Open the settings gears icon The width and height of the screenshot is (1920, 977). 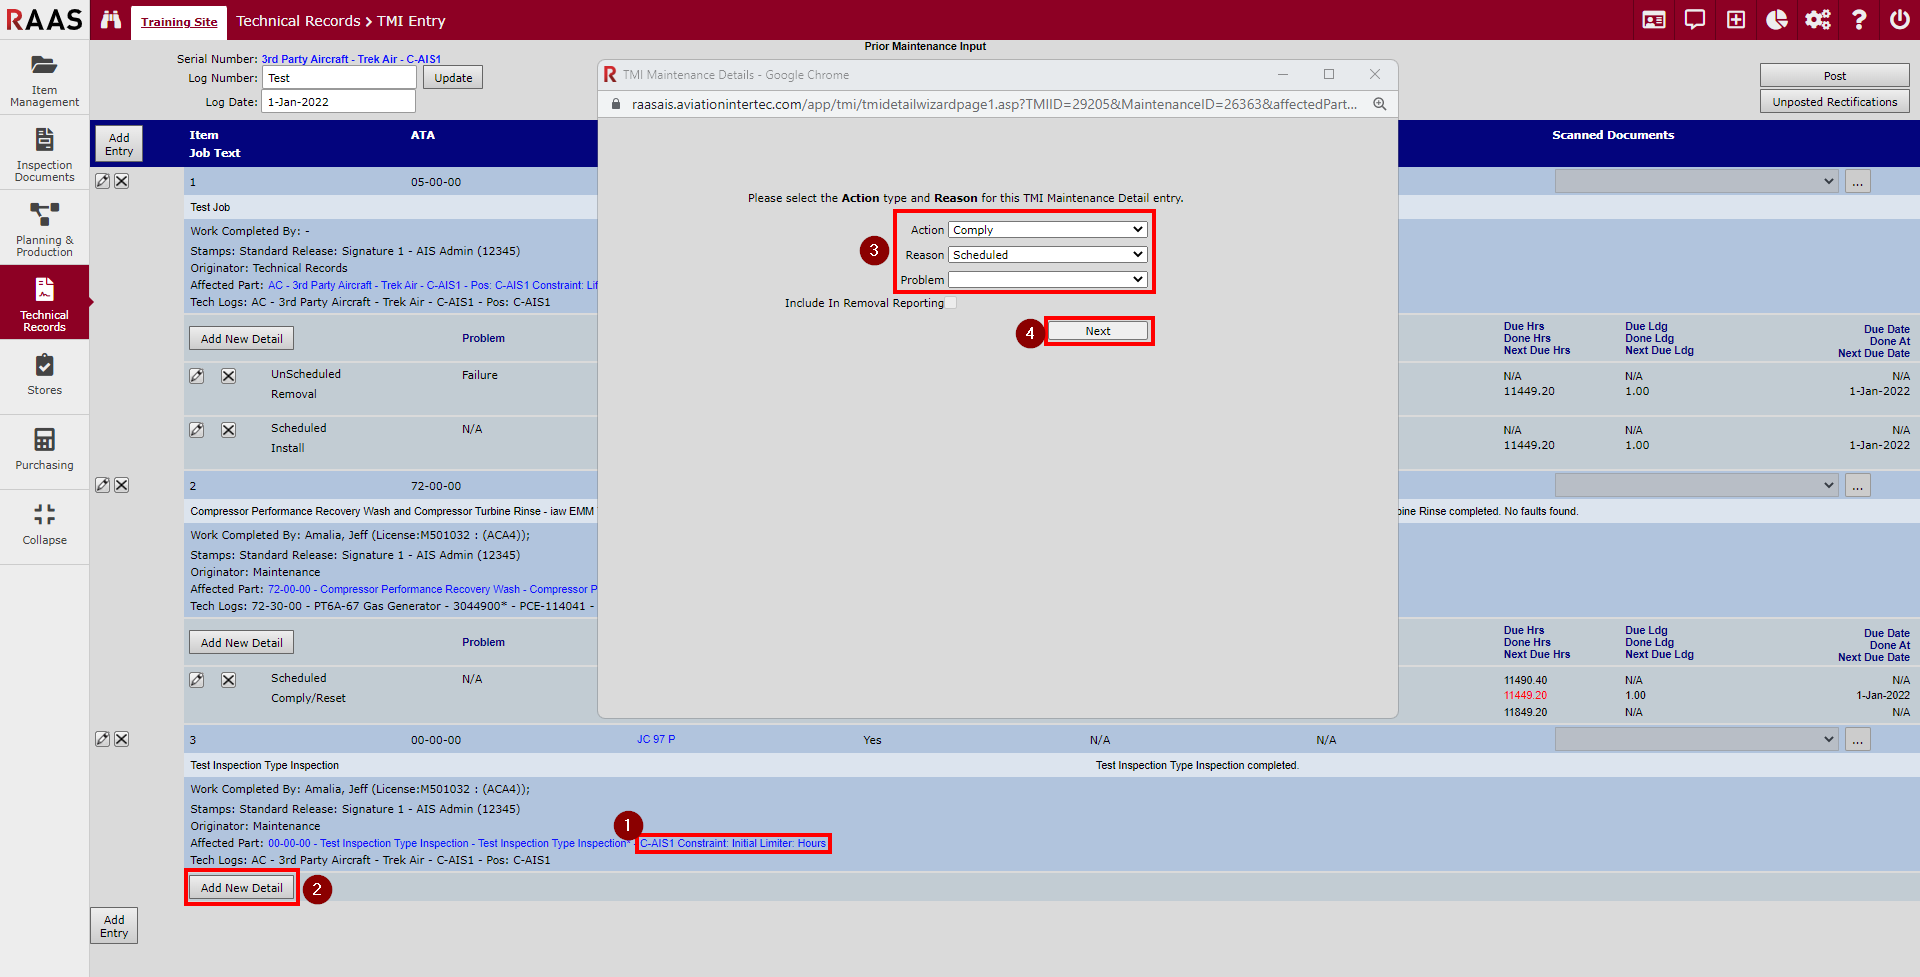1818,20
